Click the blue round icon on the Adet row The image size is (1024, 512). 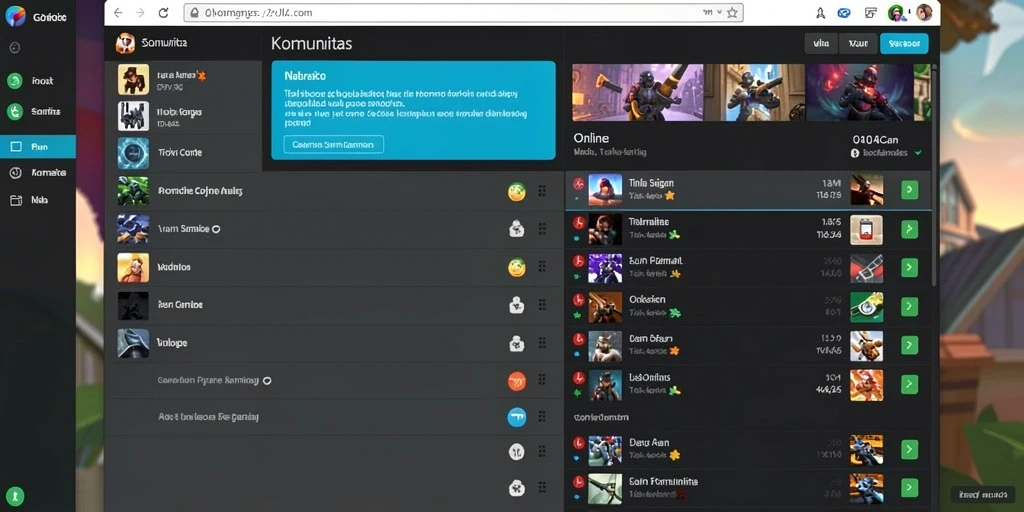(x=517, y=417)
